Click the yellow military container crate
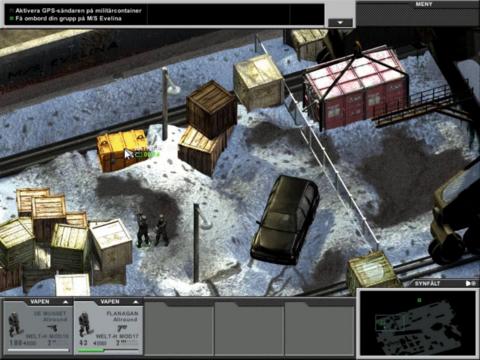Viewport: 480px width, 360px height. 122,150
